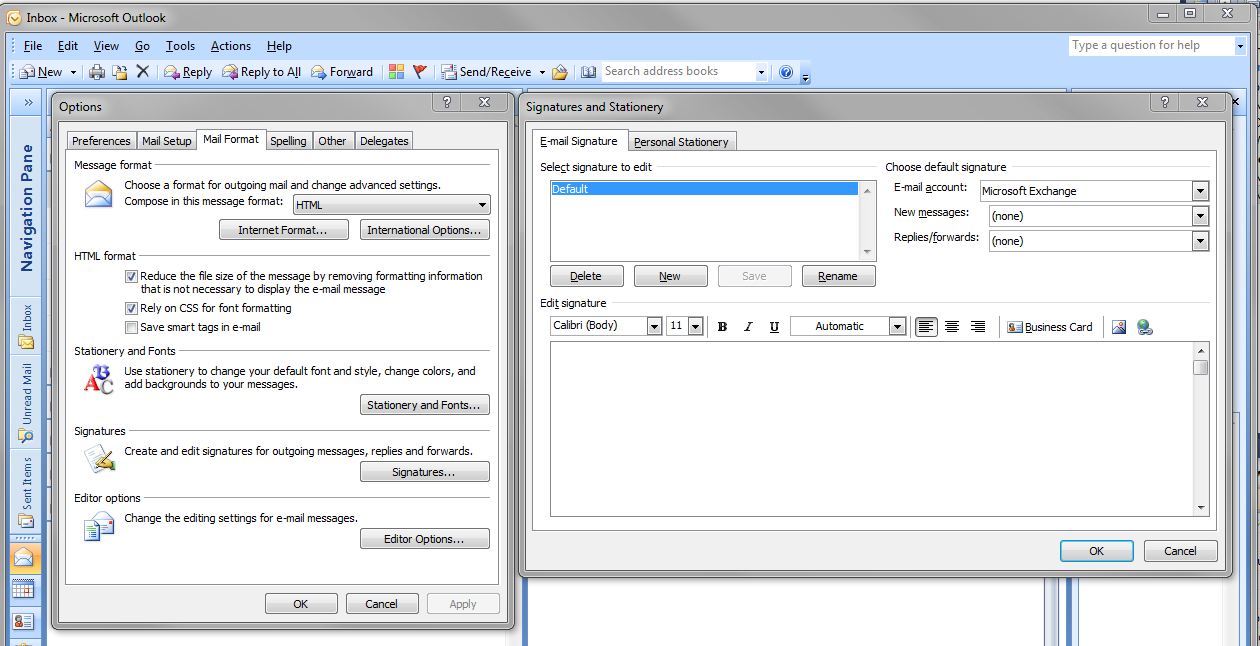This screenshot has height=646, width=1260.
Task: Click Reply in the Outlook toolbar
Action: click(x=188, y=72)
